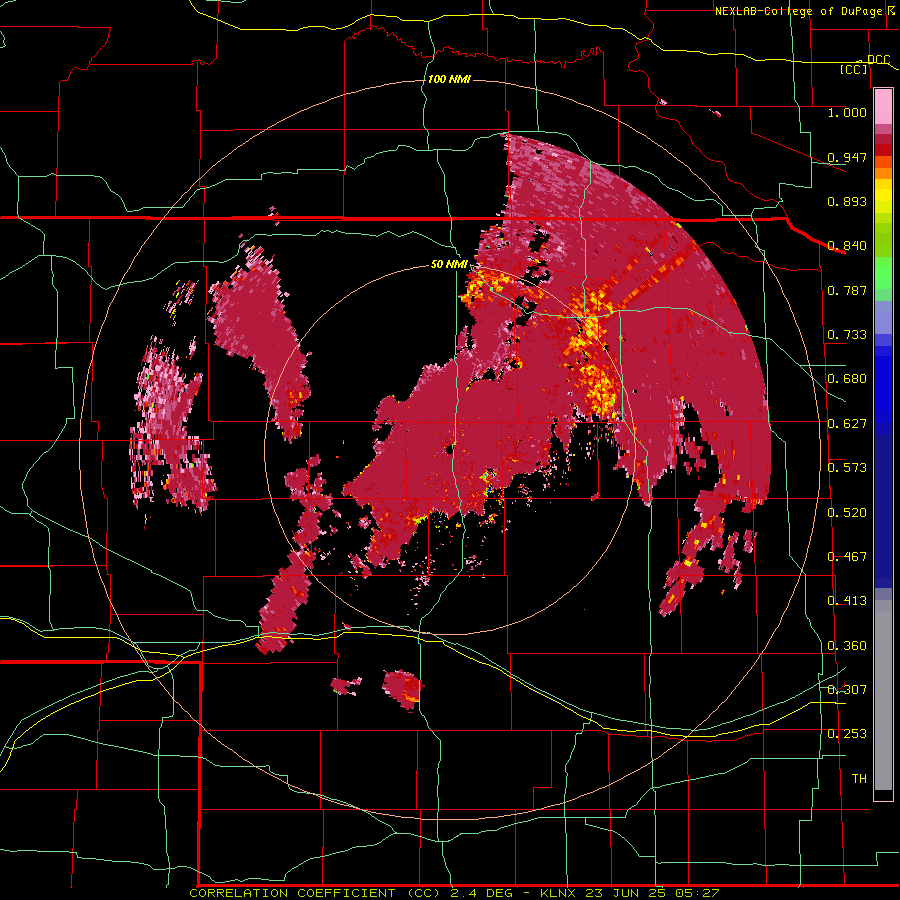900x900 pixels.
Task: Select the 0.520 scale value
Action: point(847,513)
